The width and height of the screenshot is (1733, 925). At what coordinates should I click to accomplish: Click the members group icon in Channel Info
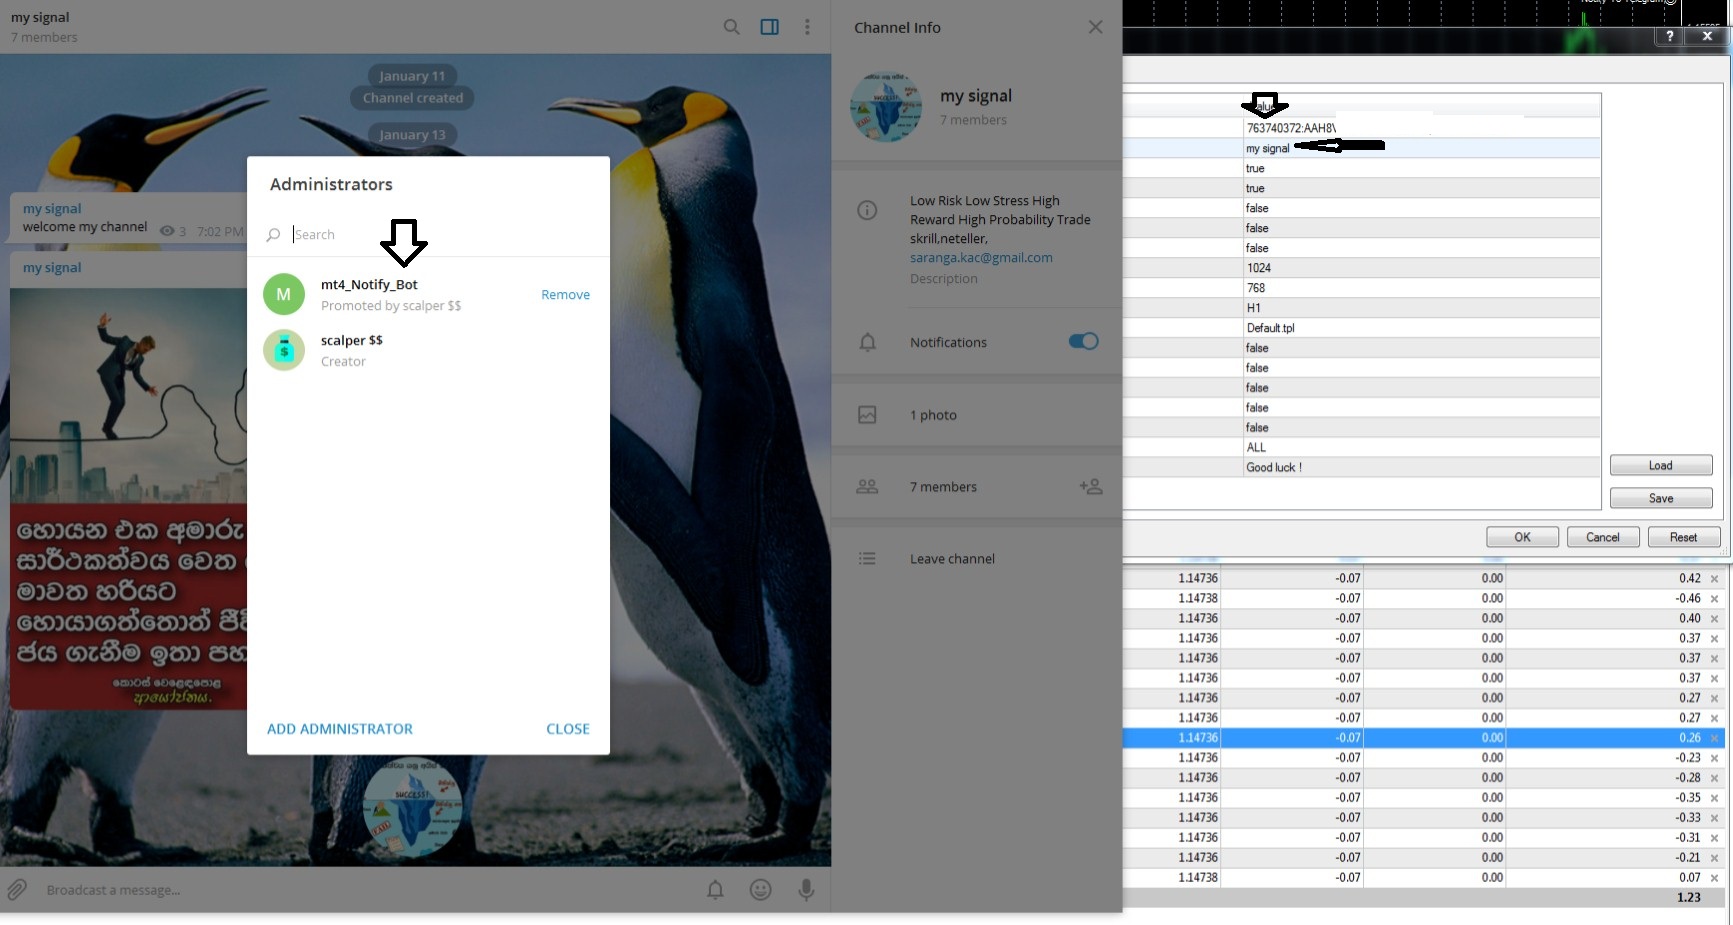tap(867, 486)
